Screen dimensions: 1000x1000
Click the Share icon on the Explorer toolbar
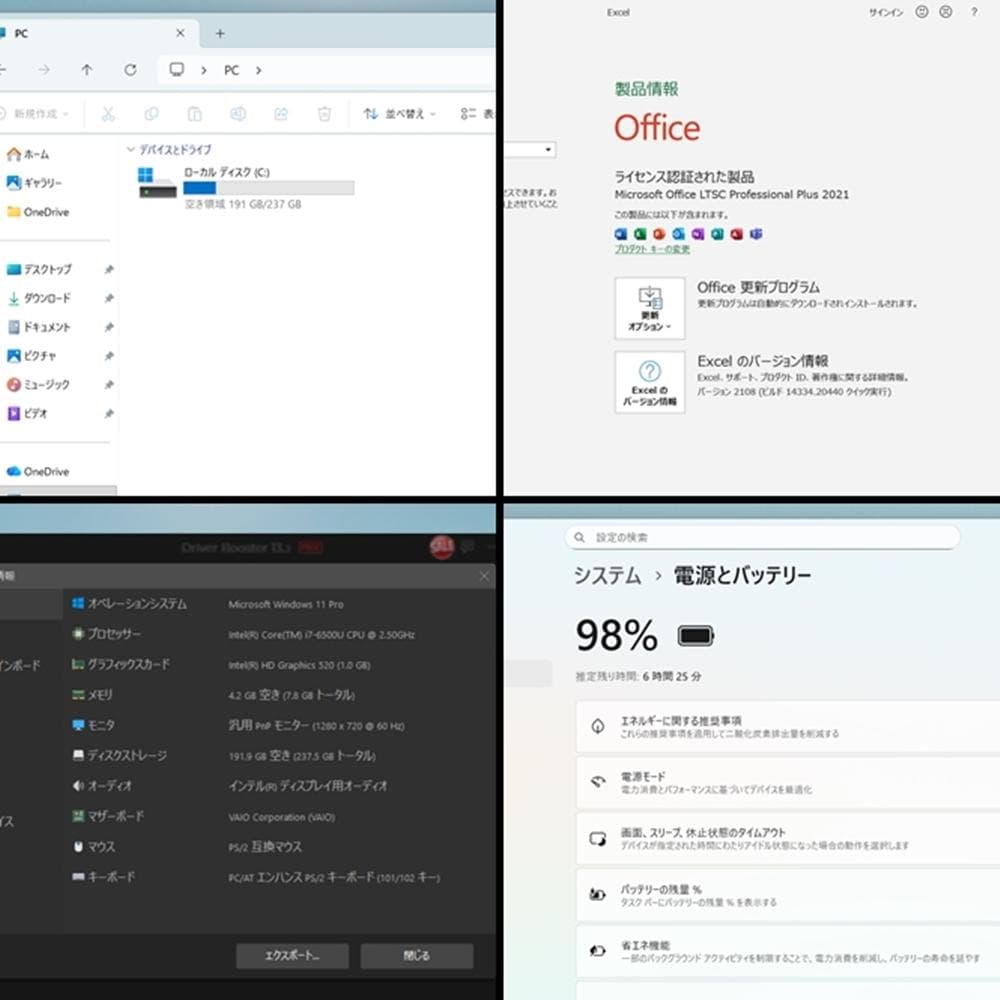(x=280, y=114)
